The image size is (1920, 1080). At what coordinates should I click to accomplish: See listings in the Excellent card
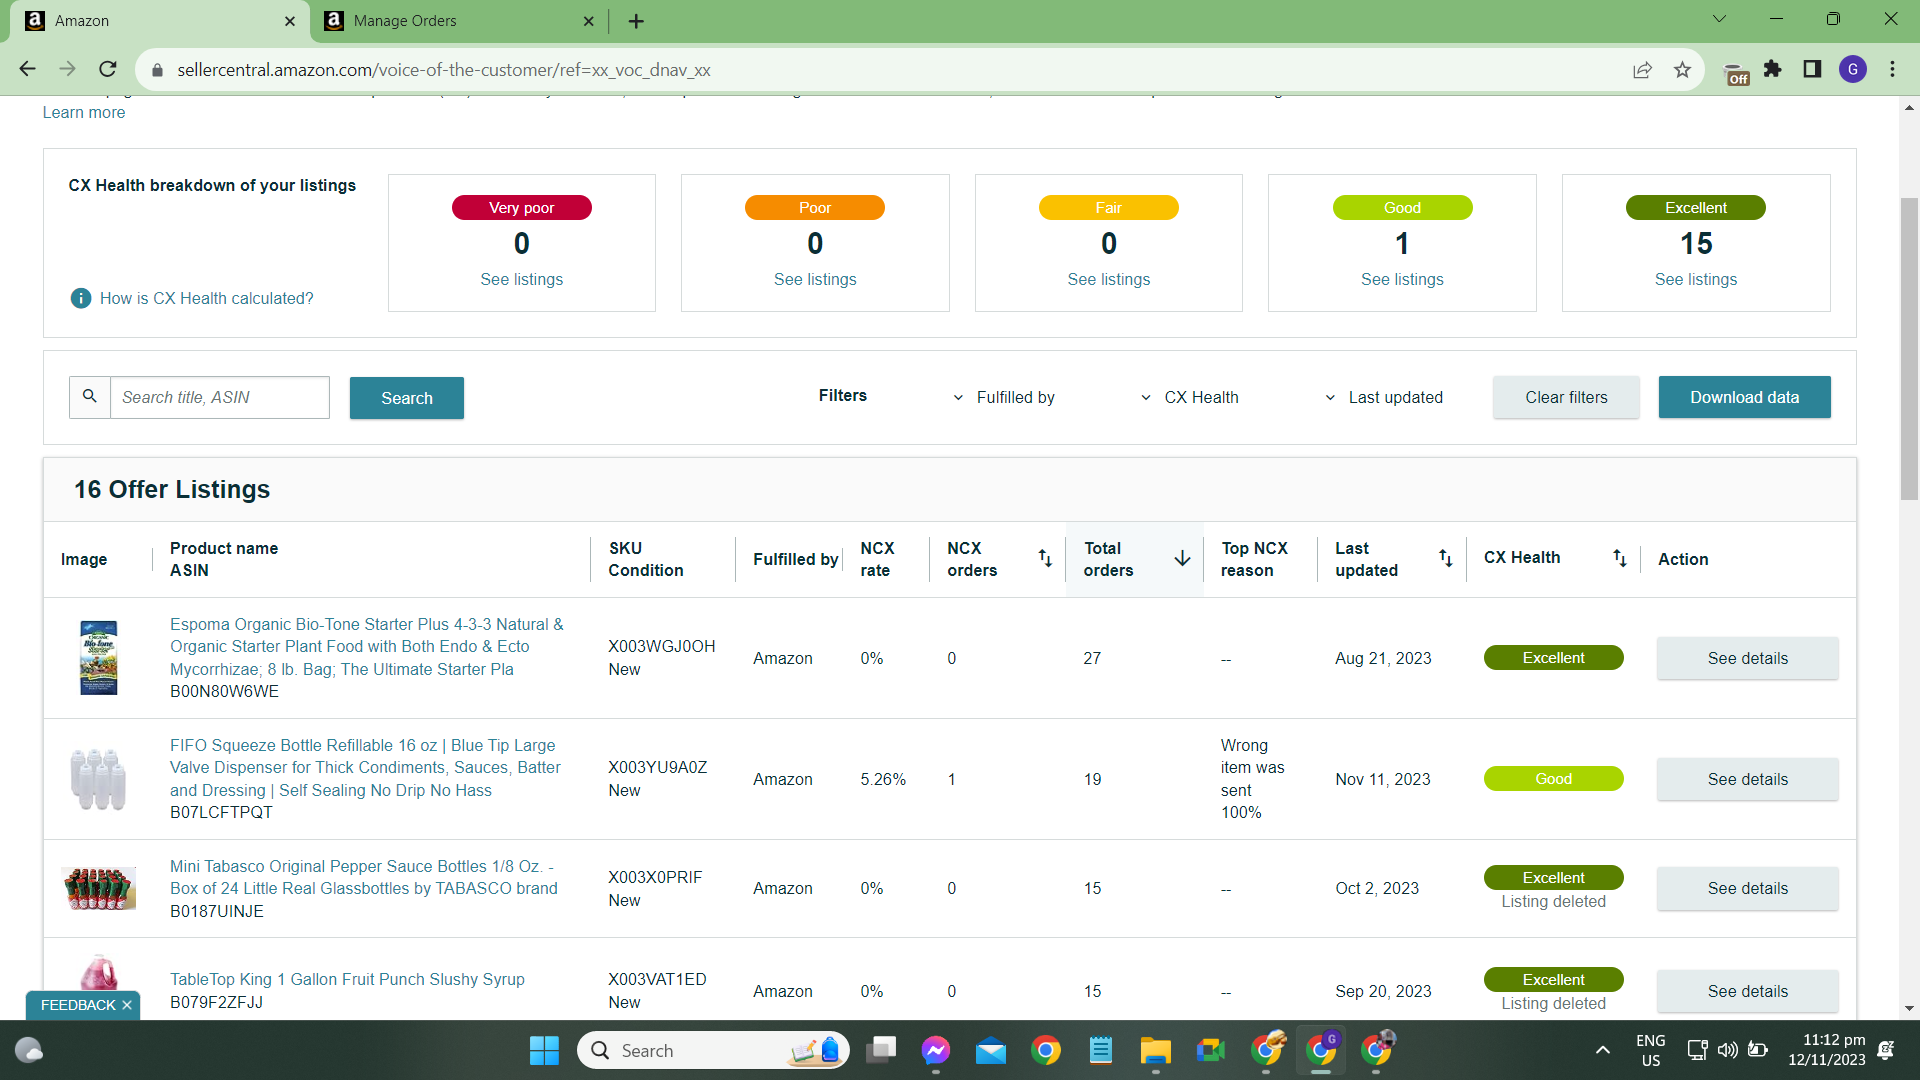[1695, 279]
